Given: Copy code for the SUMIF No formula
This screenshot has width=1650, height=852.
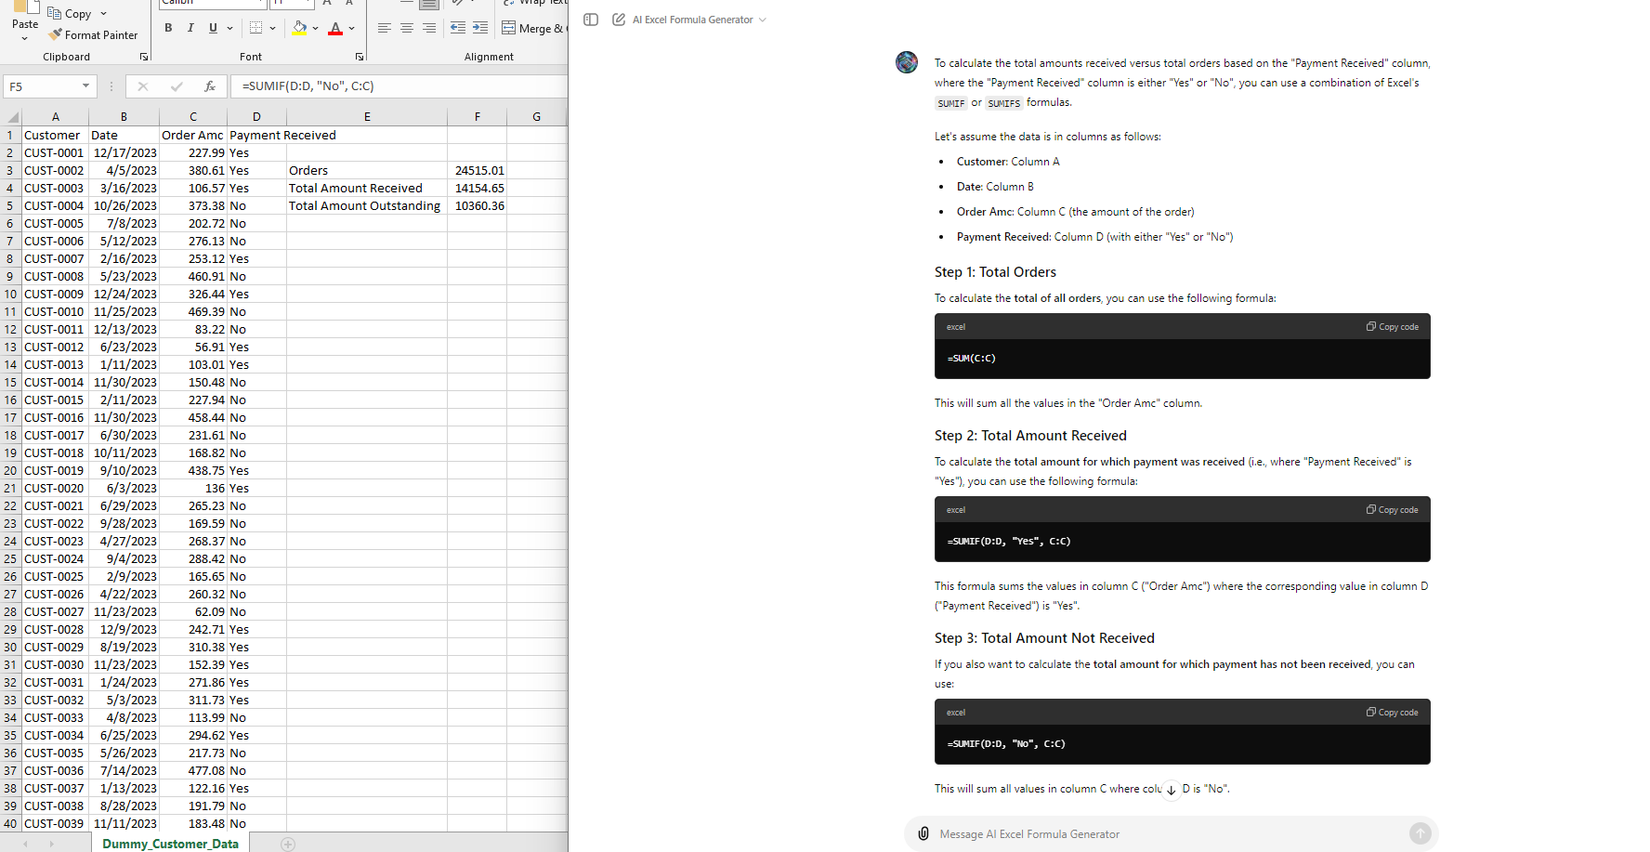Looking at the screenshot, I should [1392, 712].
